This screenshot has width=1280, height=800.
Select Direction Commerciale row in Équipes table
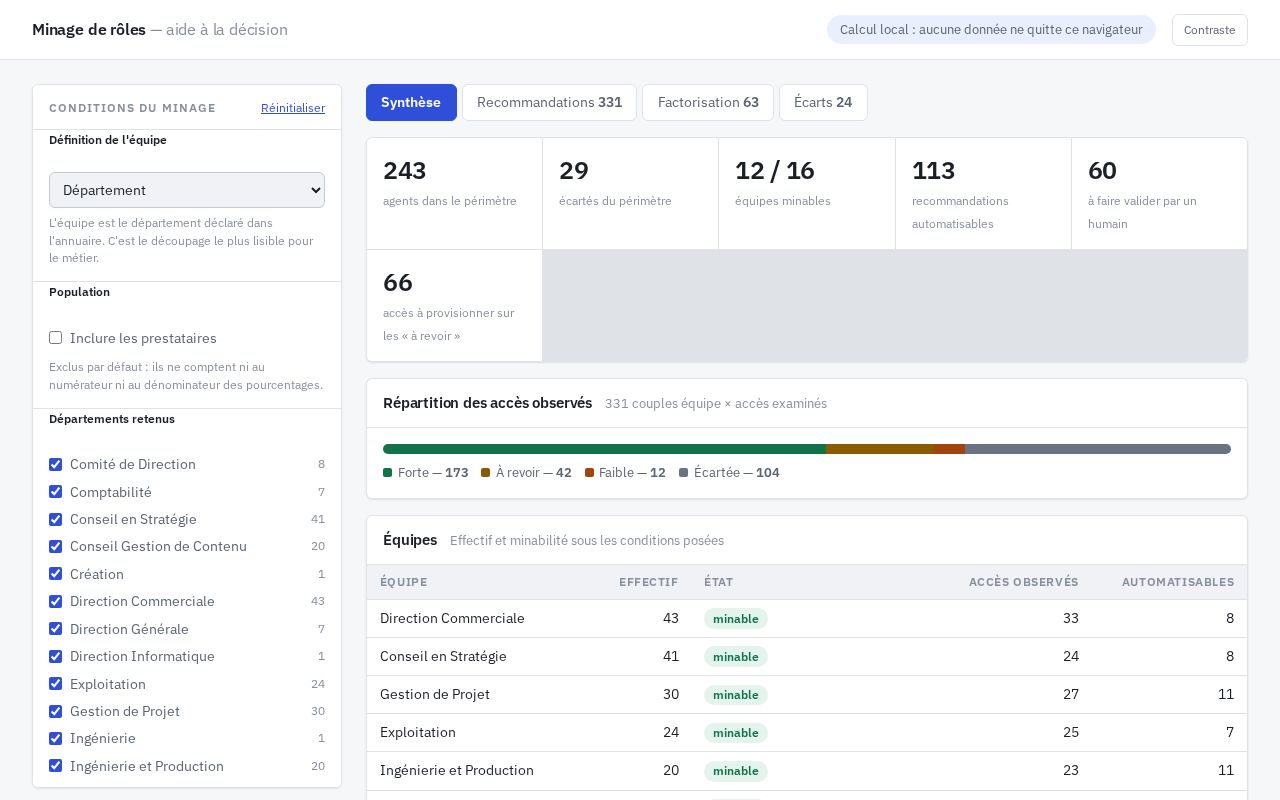click(807, 618)
